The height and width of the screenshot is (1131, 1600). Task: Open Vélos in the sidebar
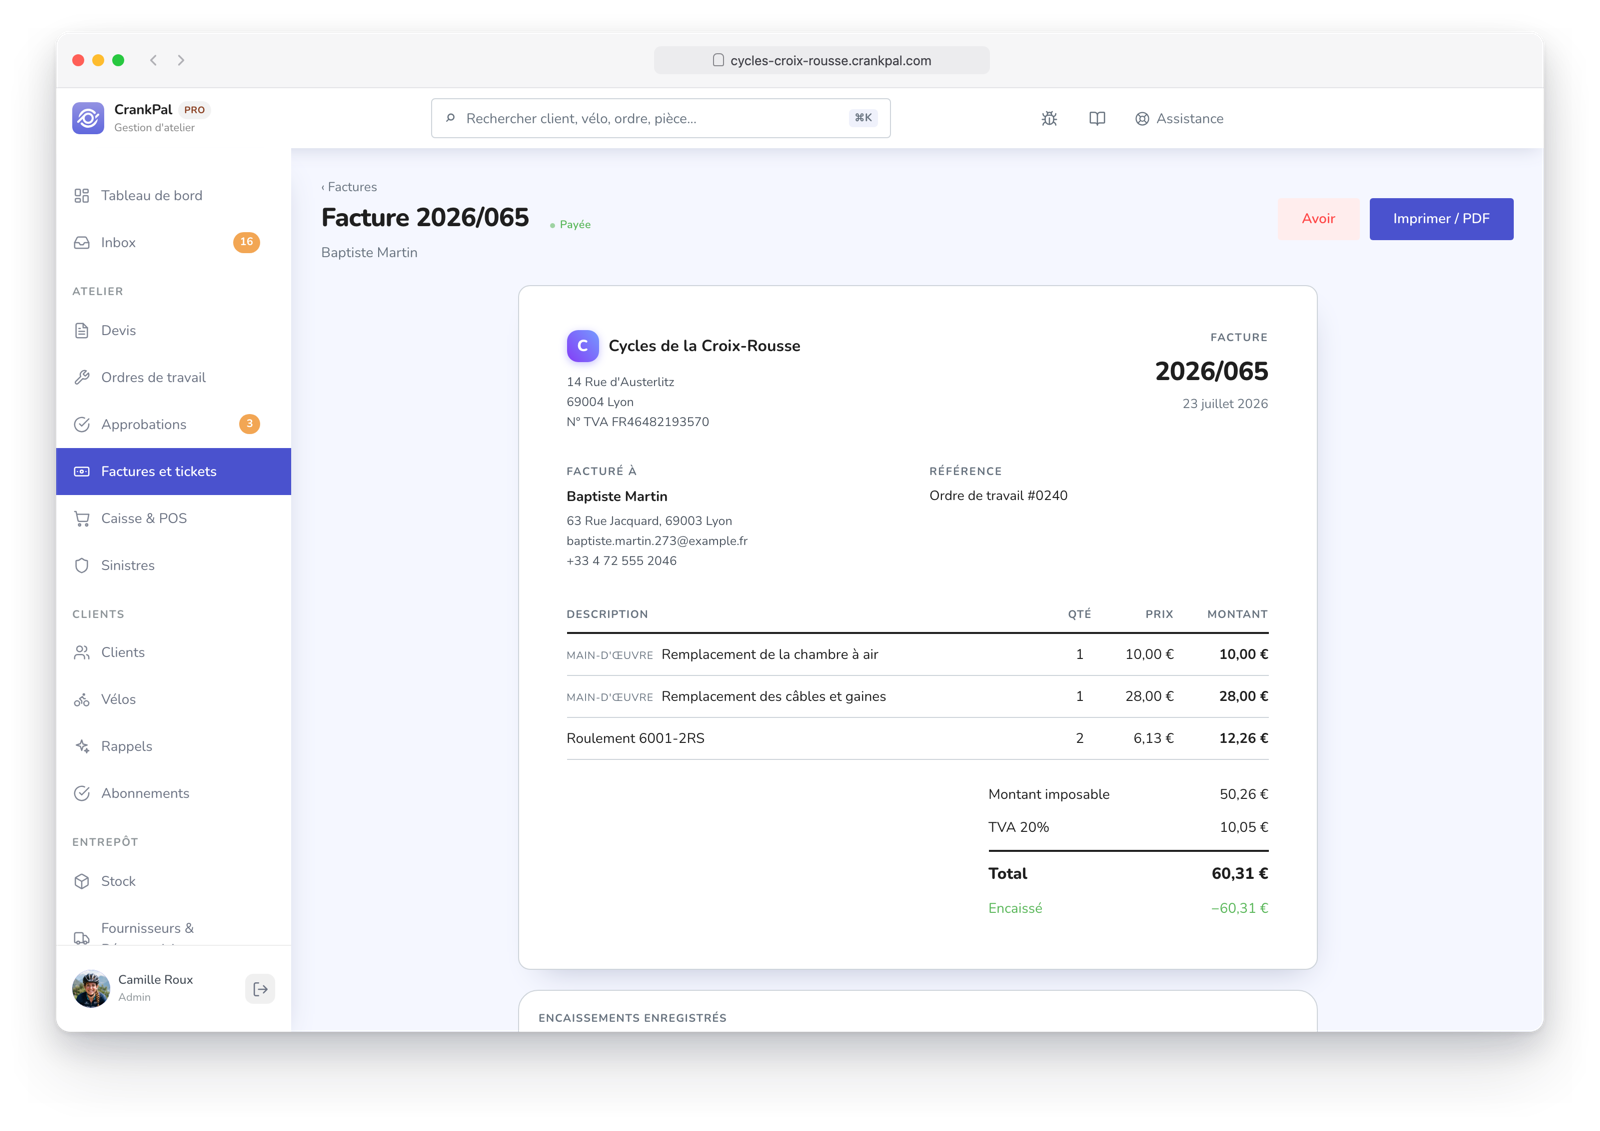coord(173,699)
